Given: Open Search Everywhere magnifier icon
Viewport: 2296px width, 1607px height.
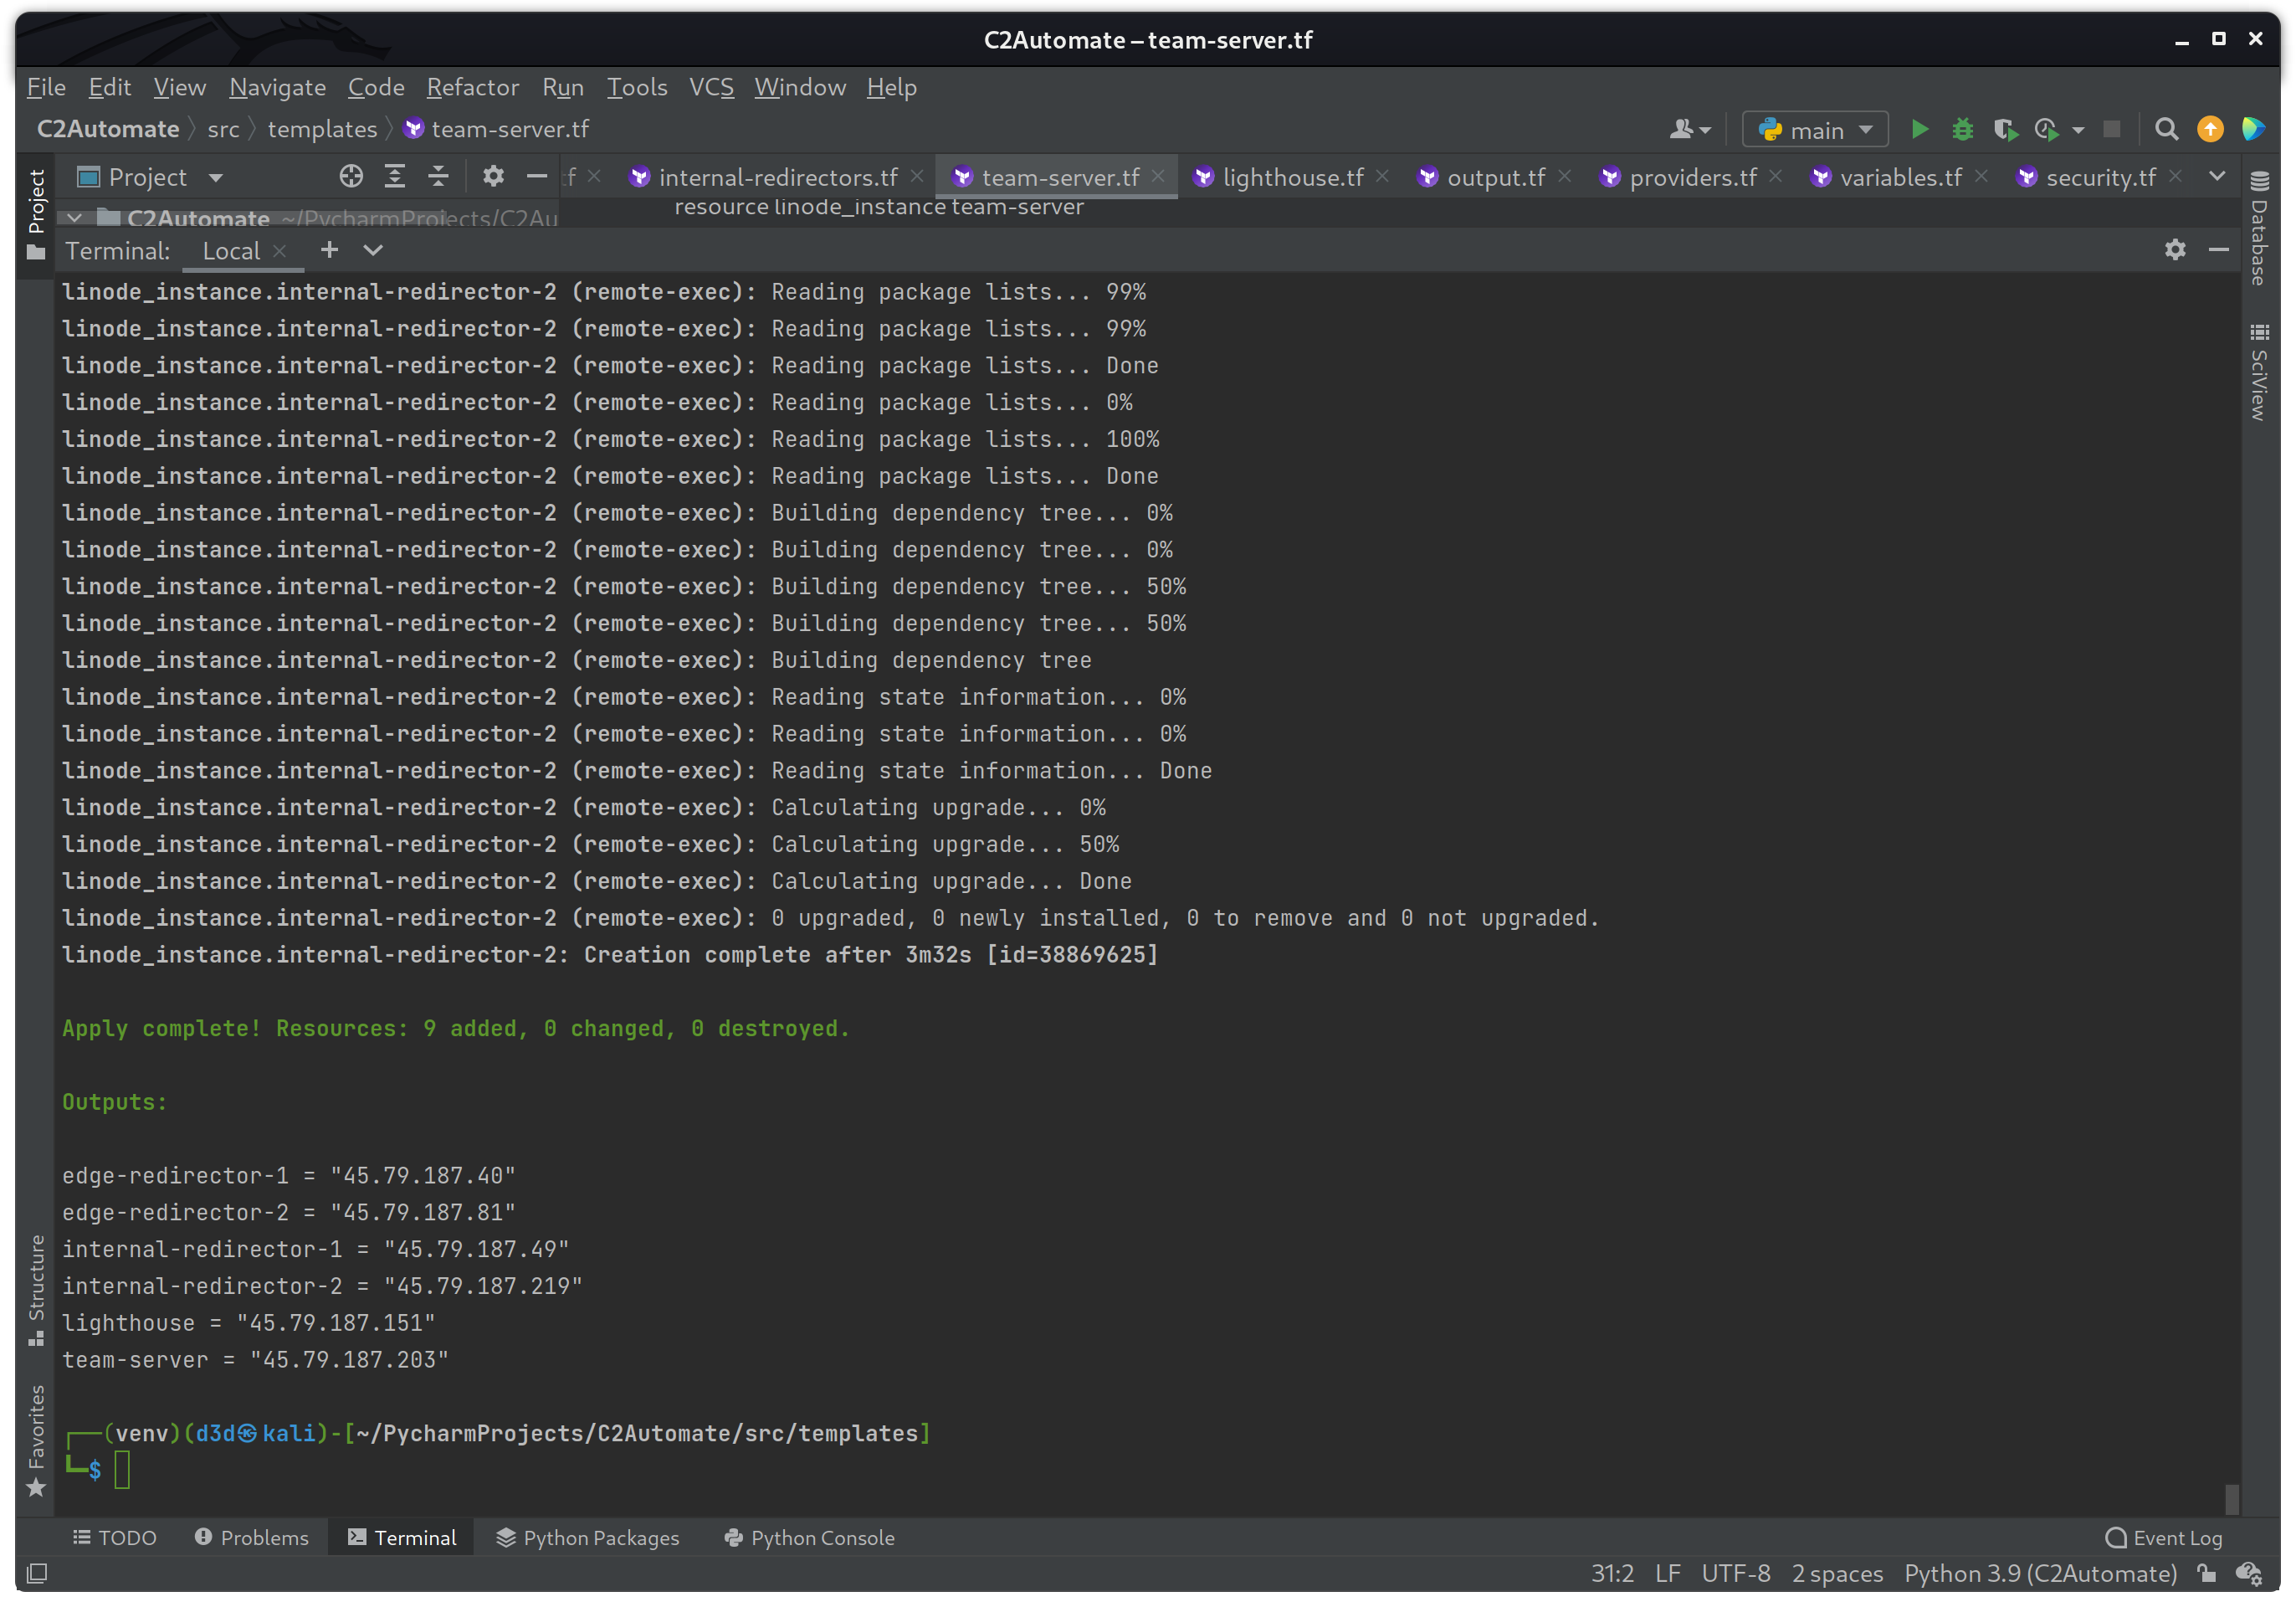Looking at the screenshot, I should point(2165,129).
